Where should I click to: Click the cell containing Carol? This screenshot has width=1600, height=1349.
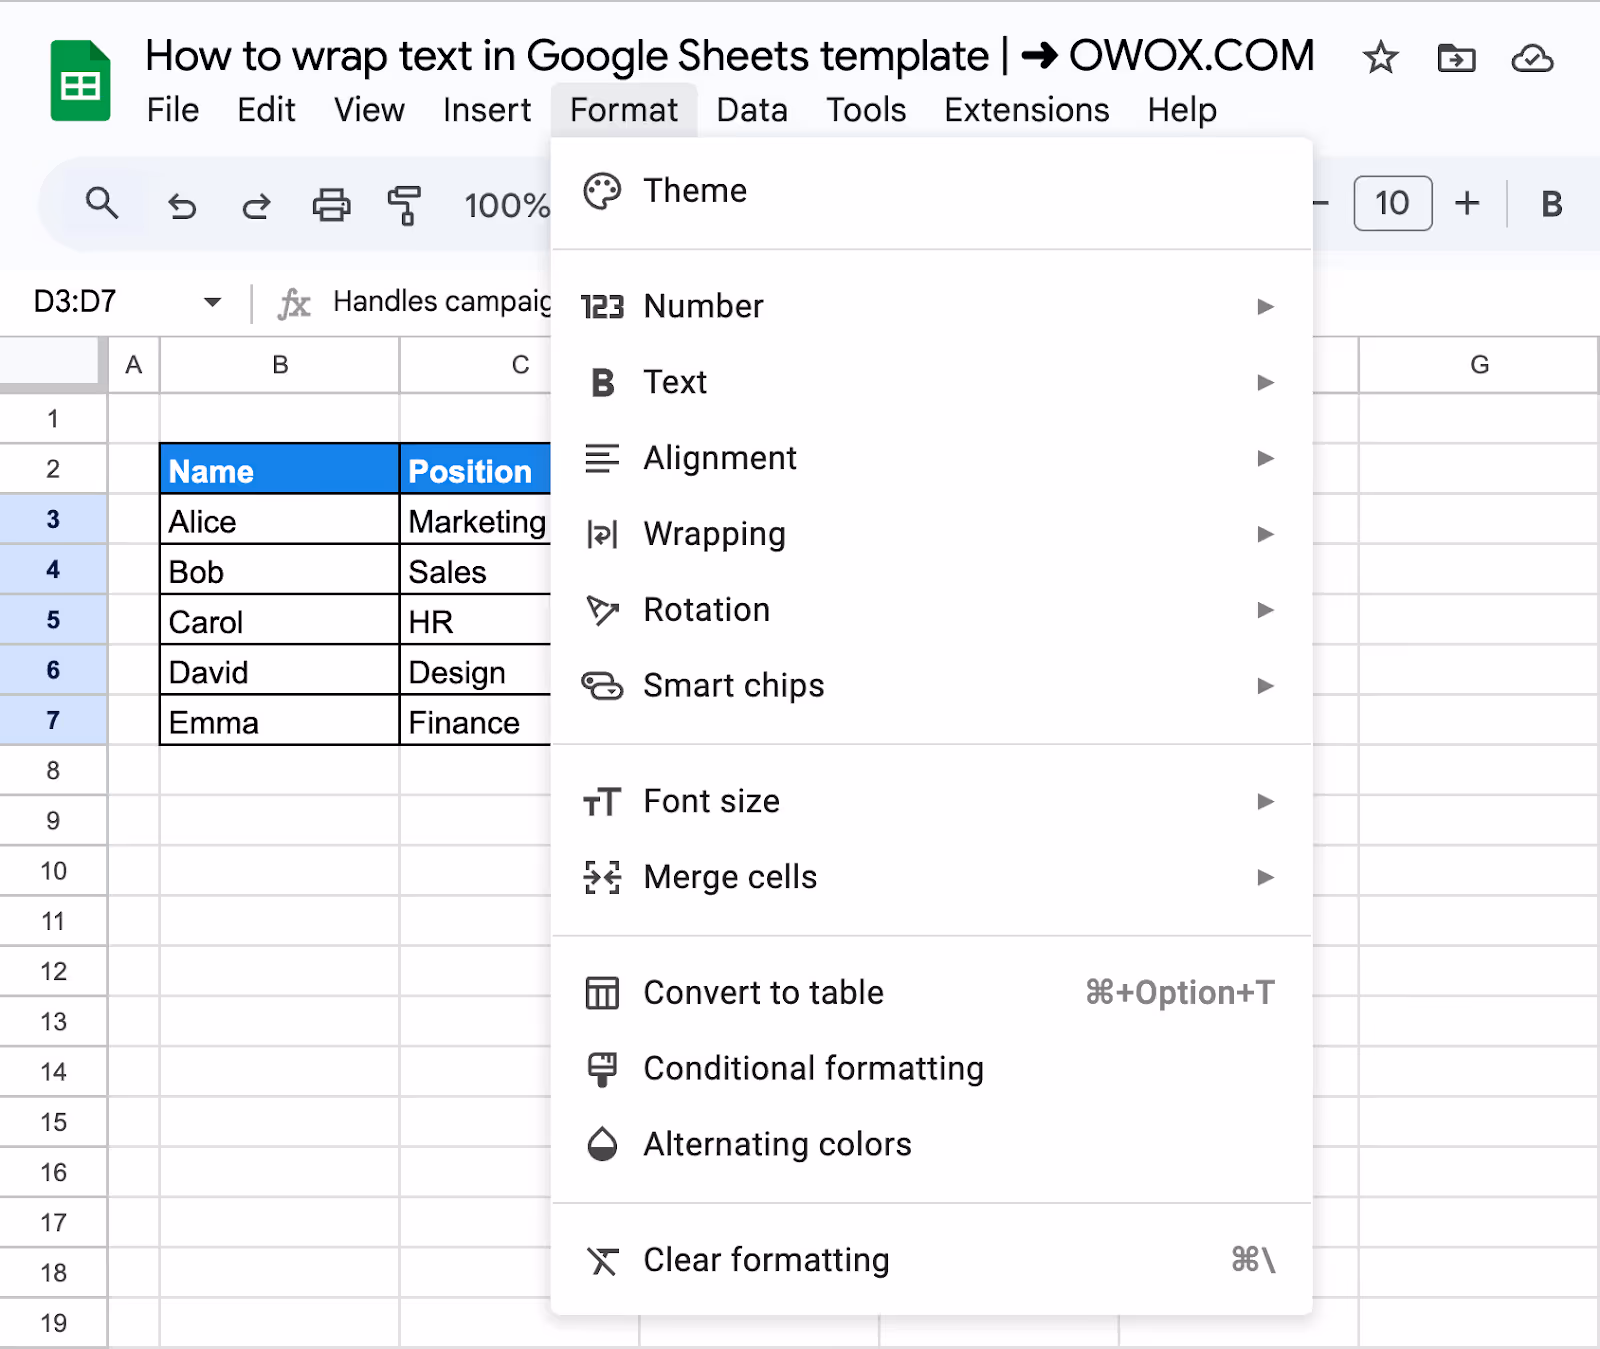tap(280, 621)
